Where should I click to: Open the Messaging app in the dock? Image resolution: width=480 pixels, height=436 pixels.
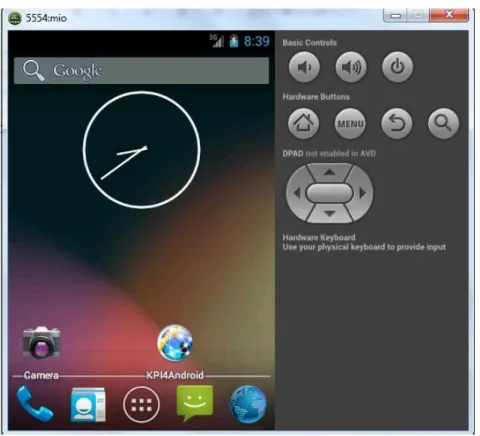pyautogui.click(x=195, y=404)
